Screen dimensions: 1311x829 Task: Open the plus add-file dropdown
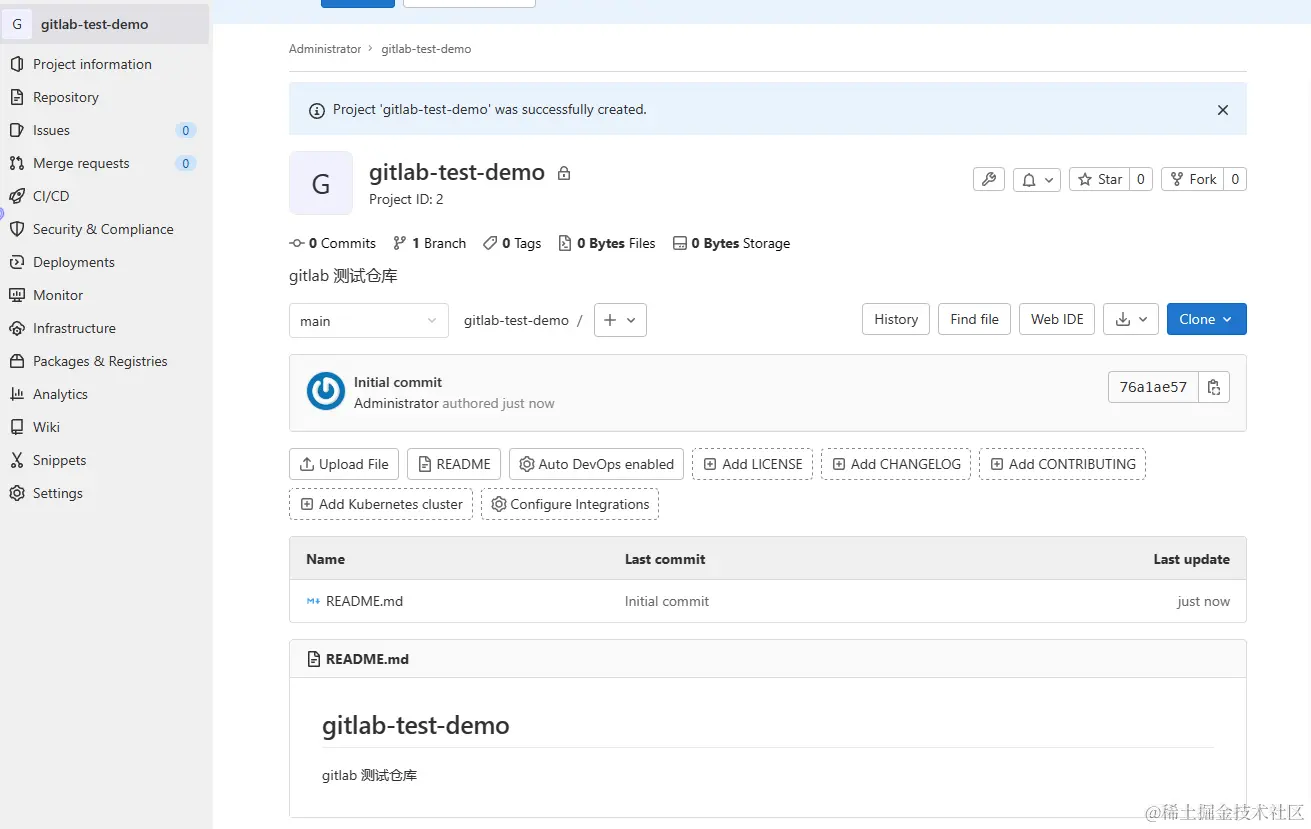click(620, 320)
